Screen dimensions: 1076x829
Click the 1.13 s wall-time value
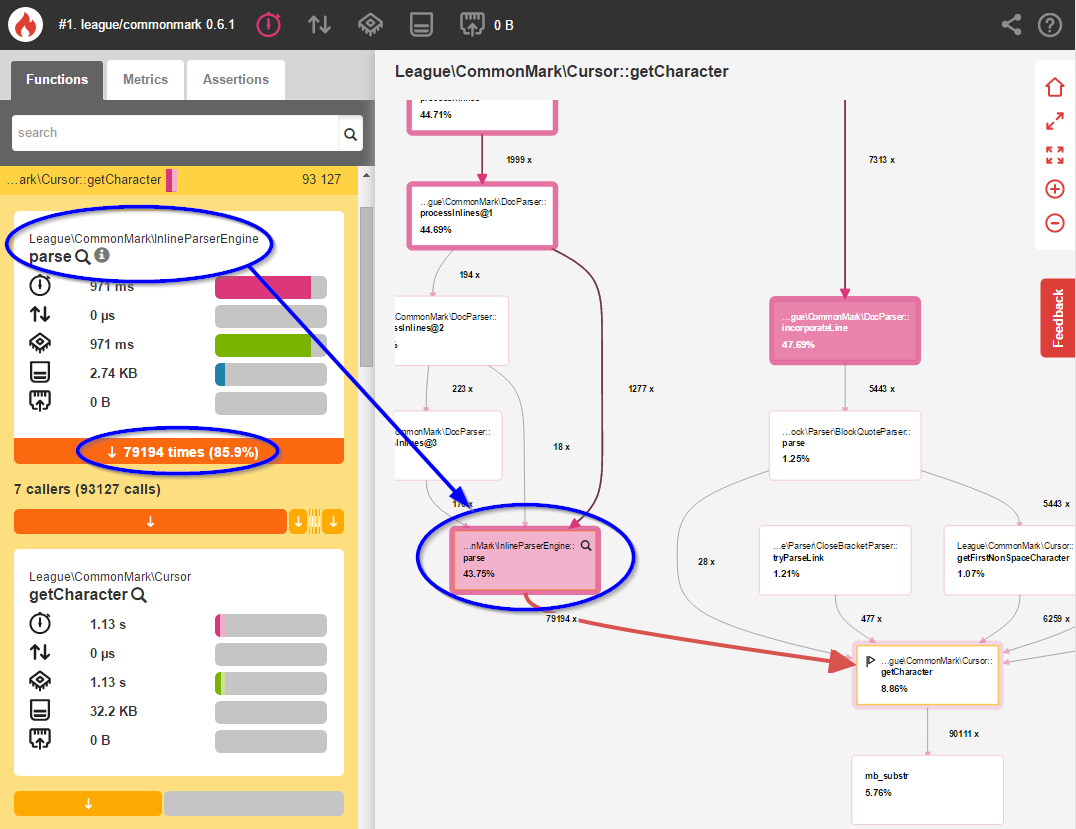(108, 624)
